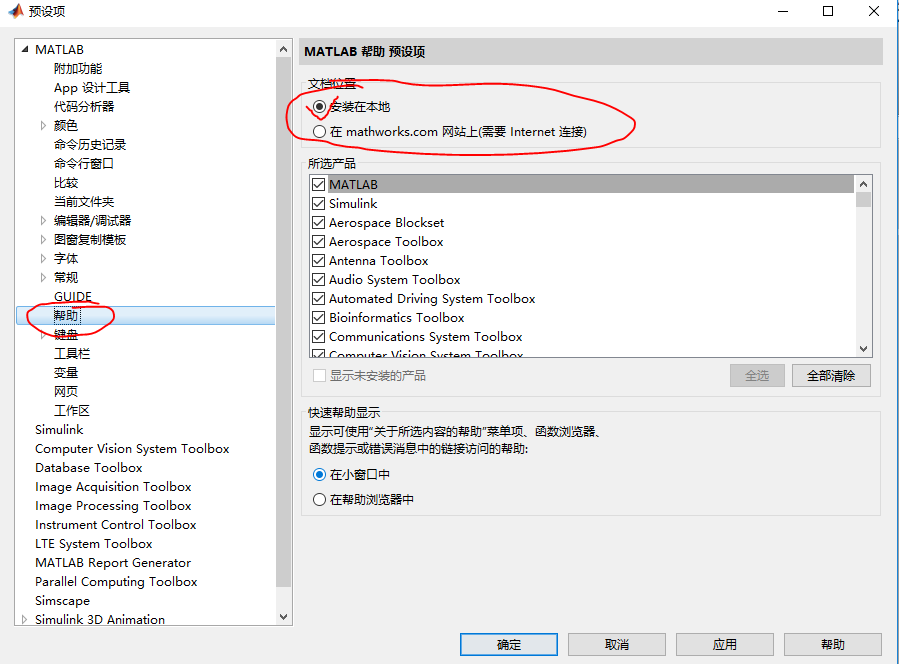Expand the 常规 tree node

(43, 278)
